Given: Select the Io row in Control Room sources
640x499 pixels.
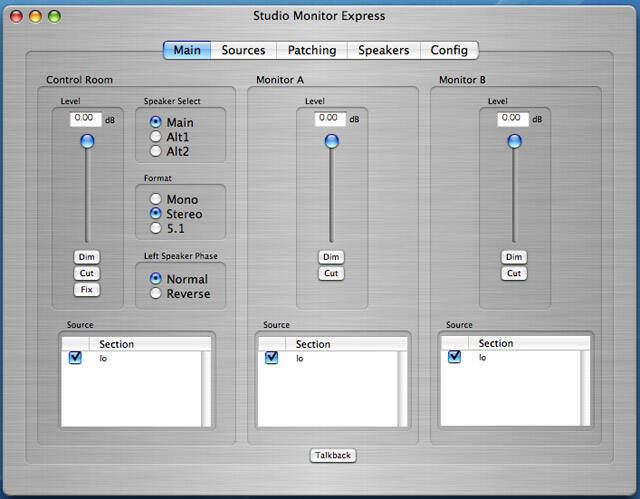Looking at the screenshot, I should pyautogui.click(x=131, y=358).
